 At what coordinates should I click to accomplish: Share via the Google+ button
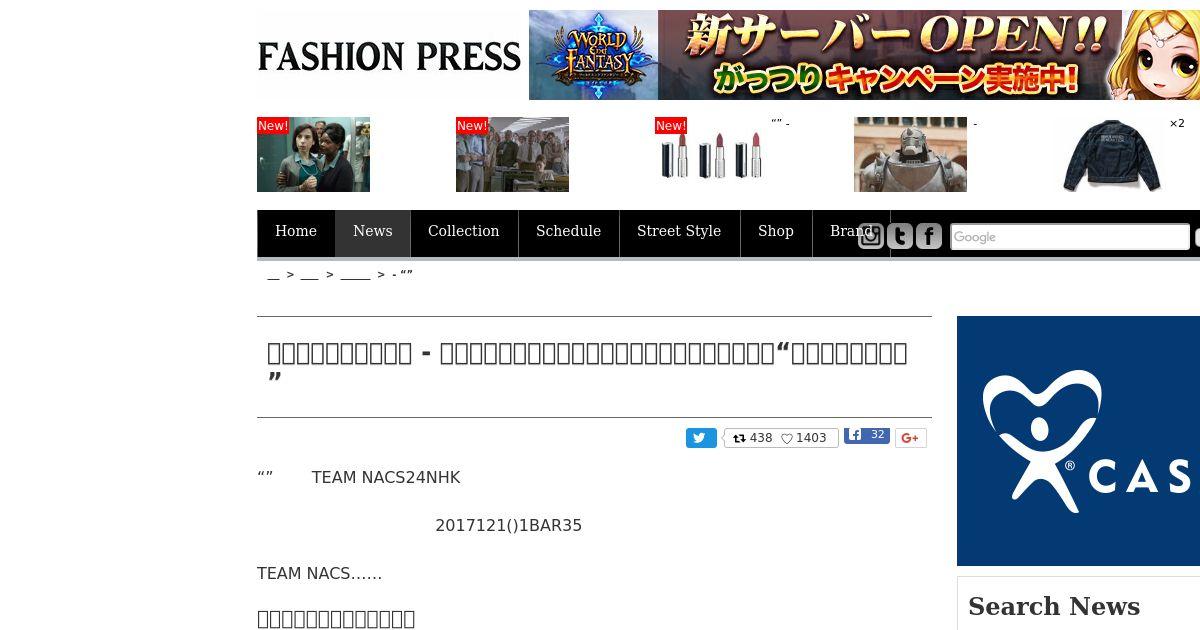coord(910,438)
